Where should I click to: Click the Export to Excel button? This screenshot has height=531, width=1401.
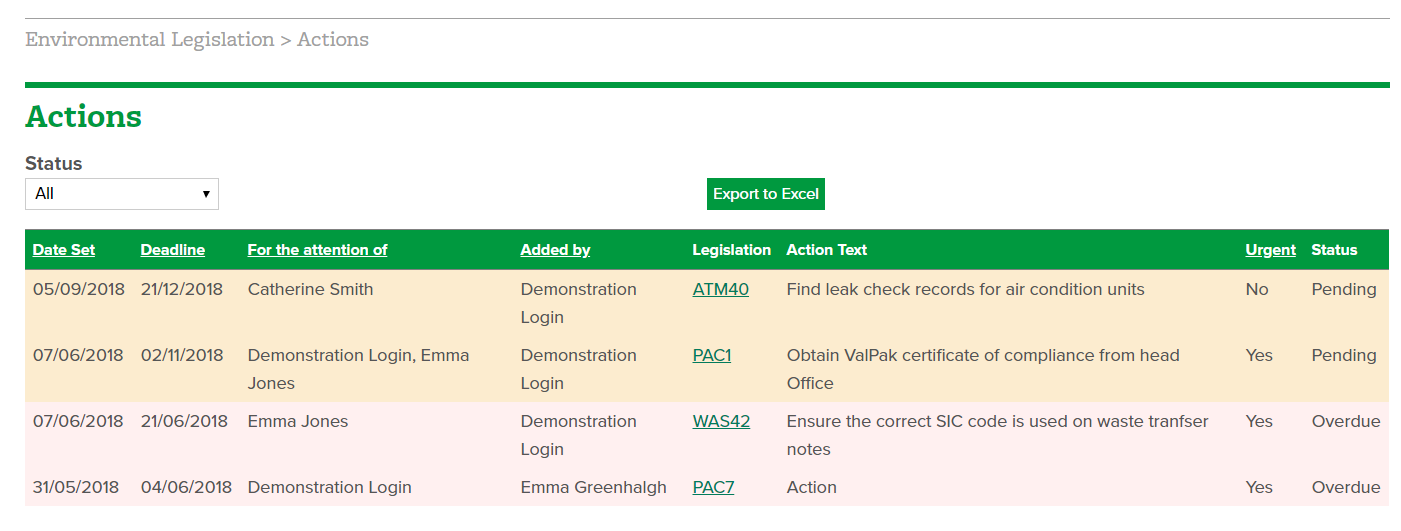766,194
